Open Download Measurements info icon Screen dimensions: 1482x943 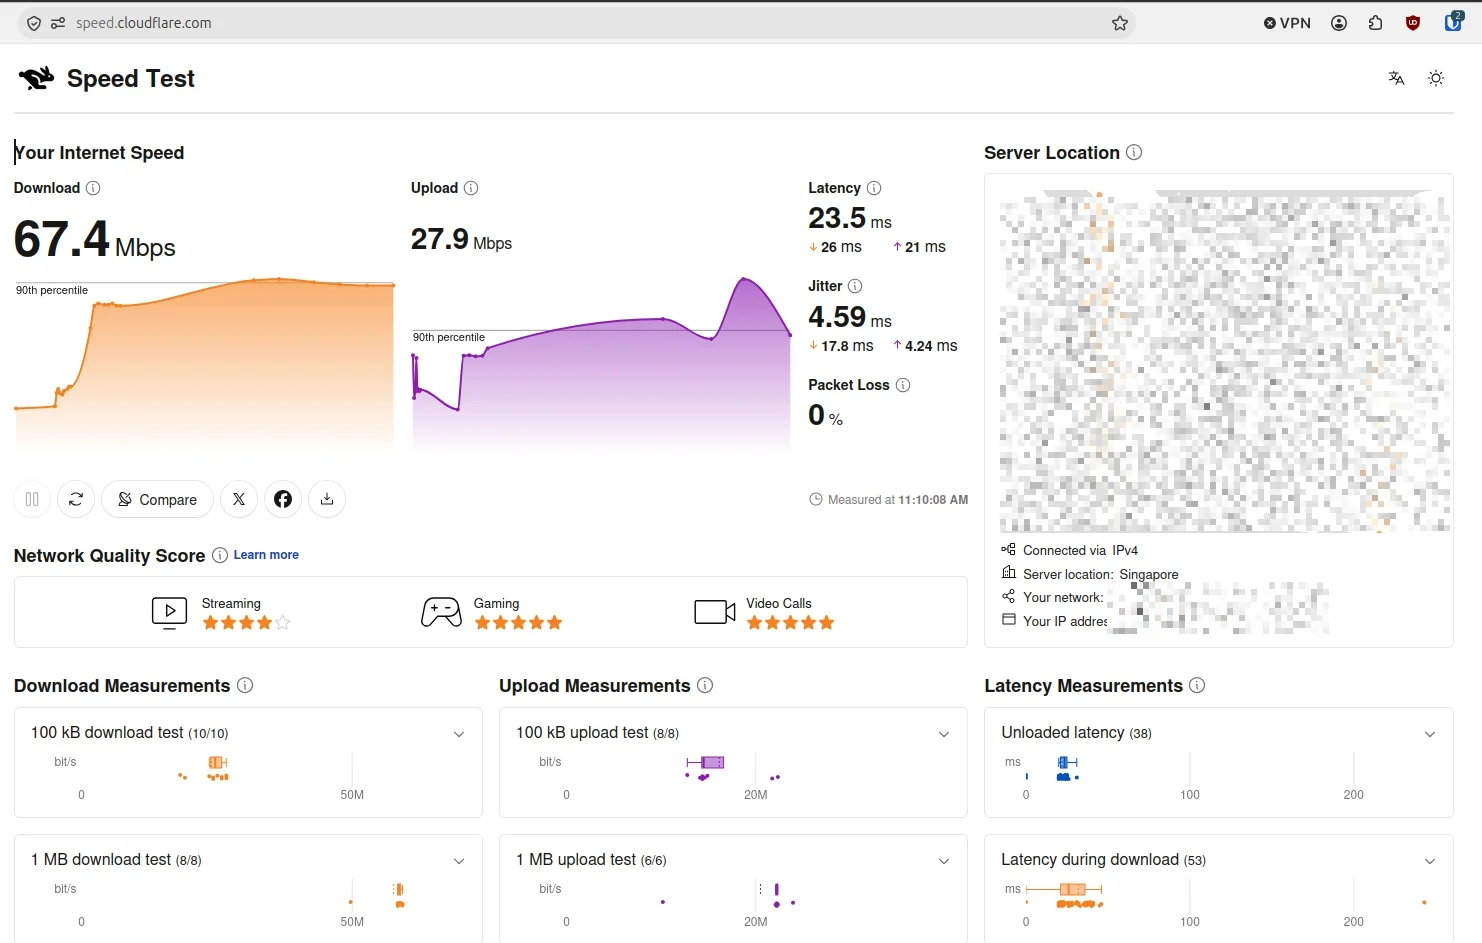[x=245, y=685]
